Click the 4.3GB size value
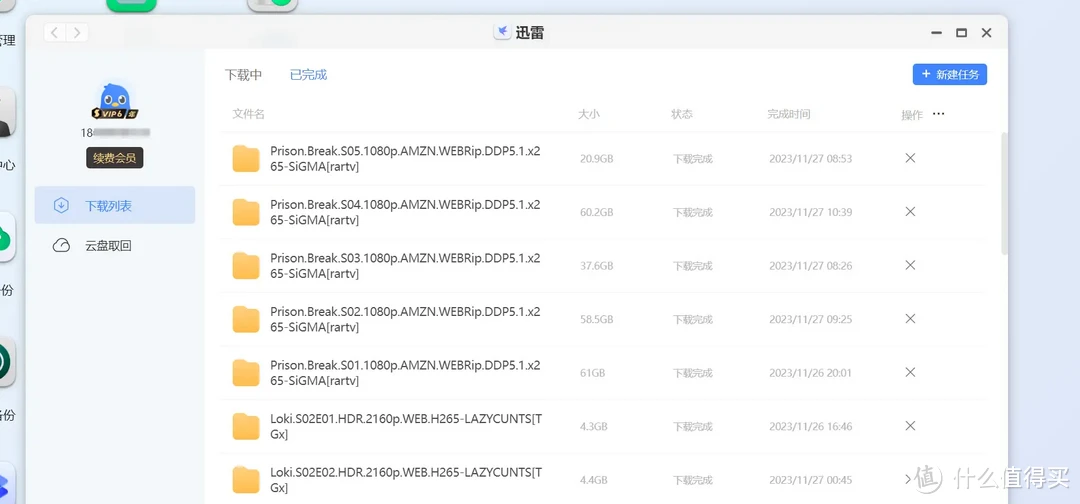 coord(594,427)
